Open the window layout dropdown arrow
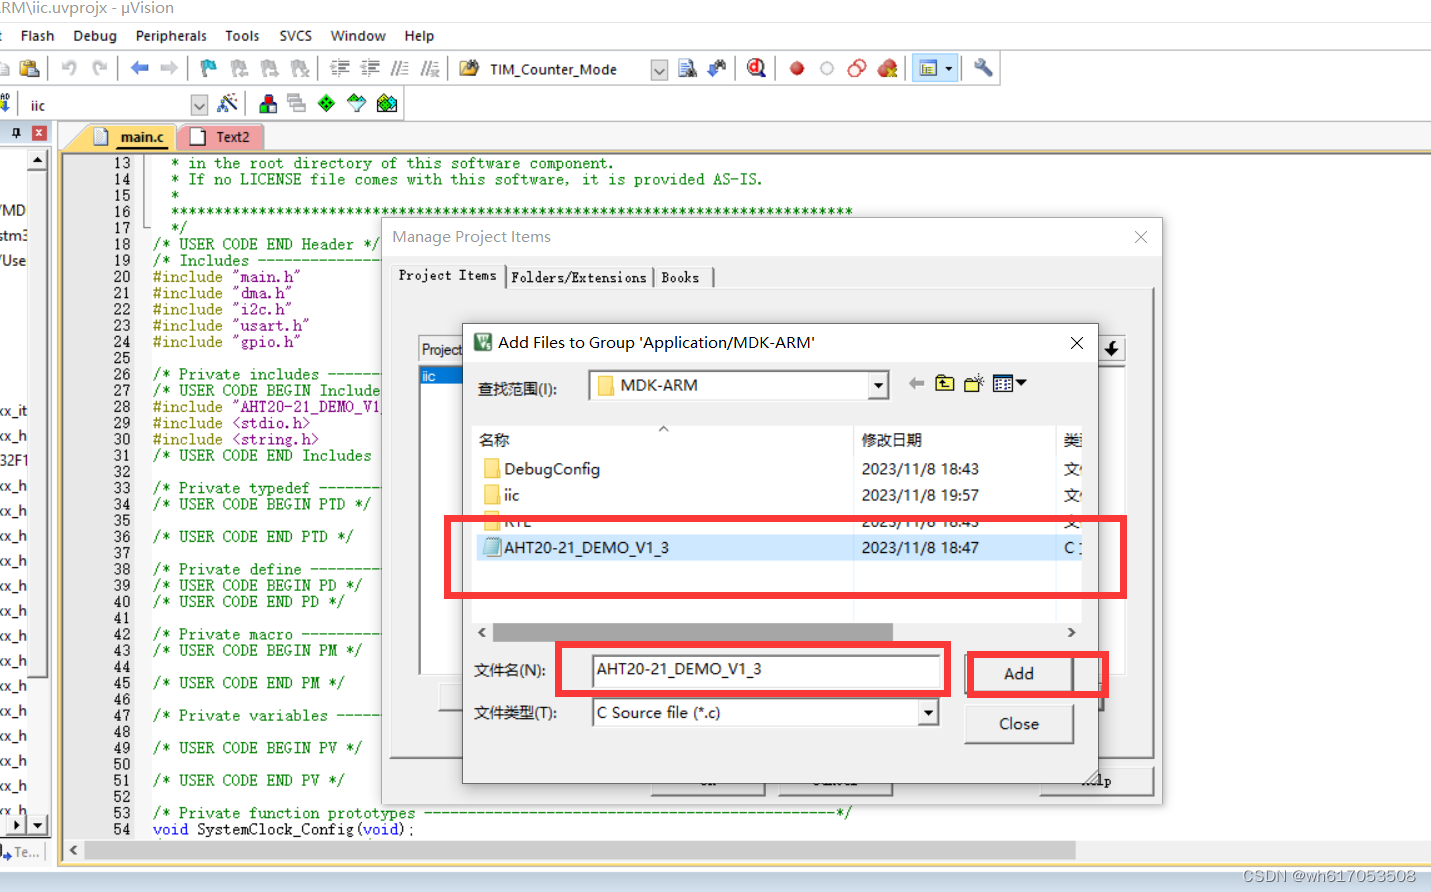Viewport: 1431px width, 892px height. point(949,69)
